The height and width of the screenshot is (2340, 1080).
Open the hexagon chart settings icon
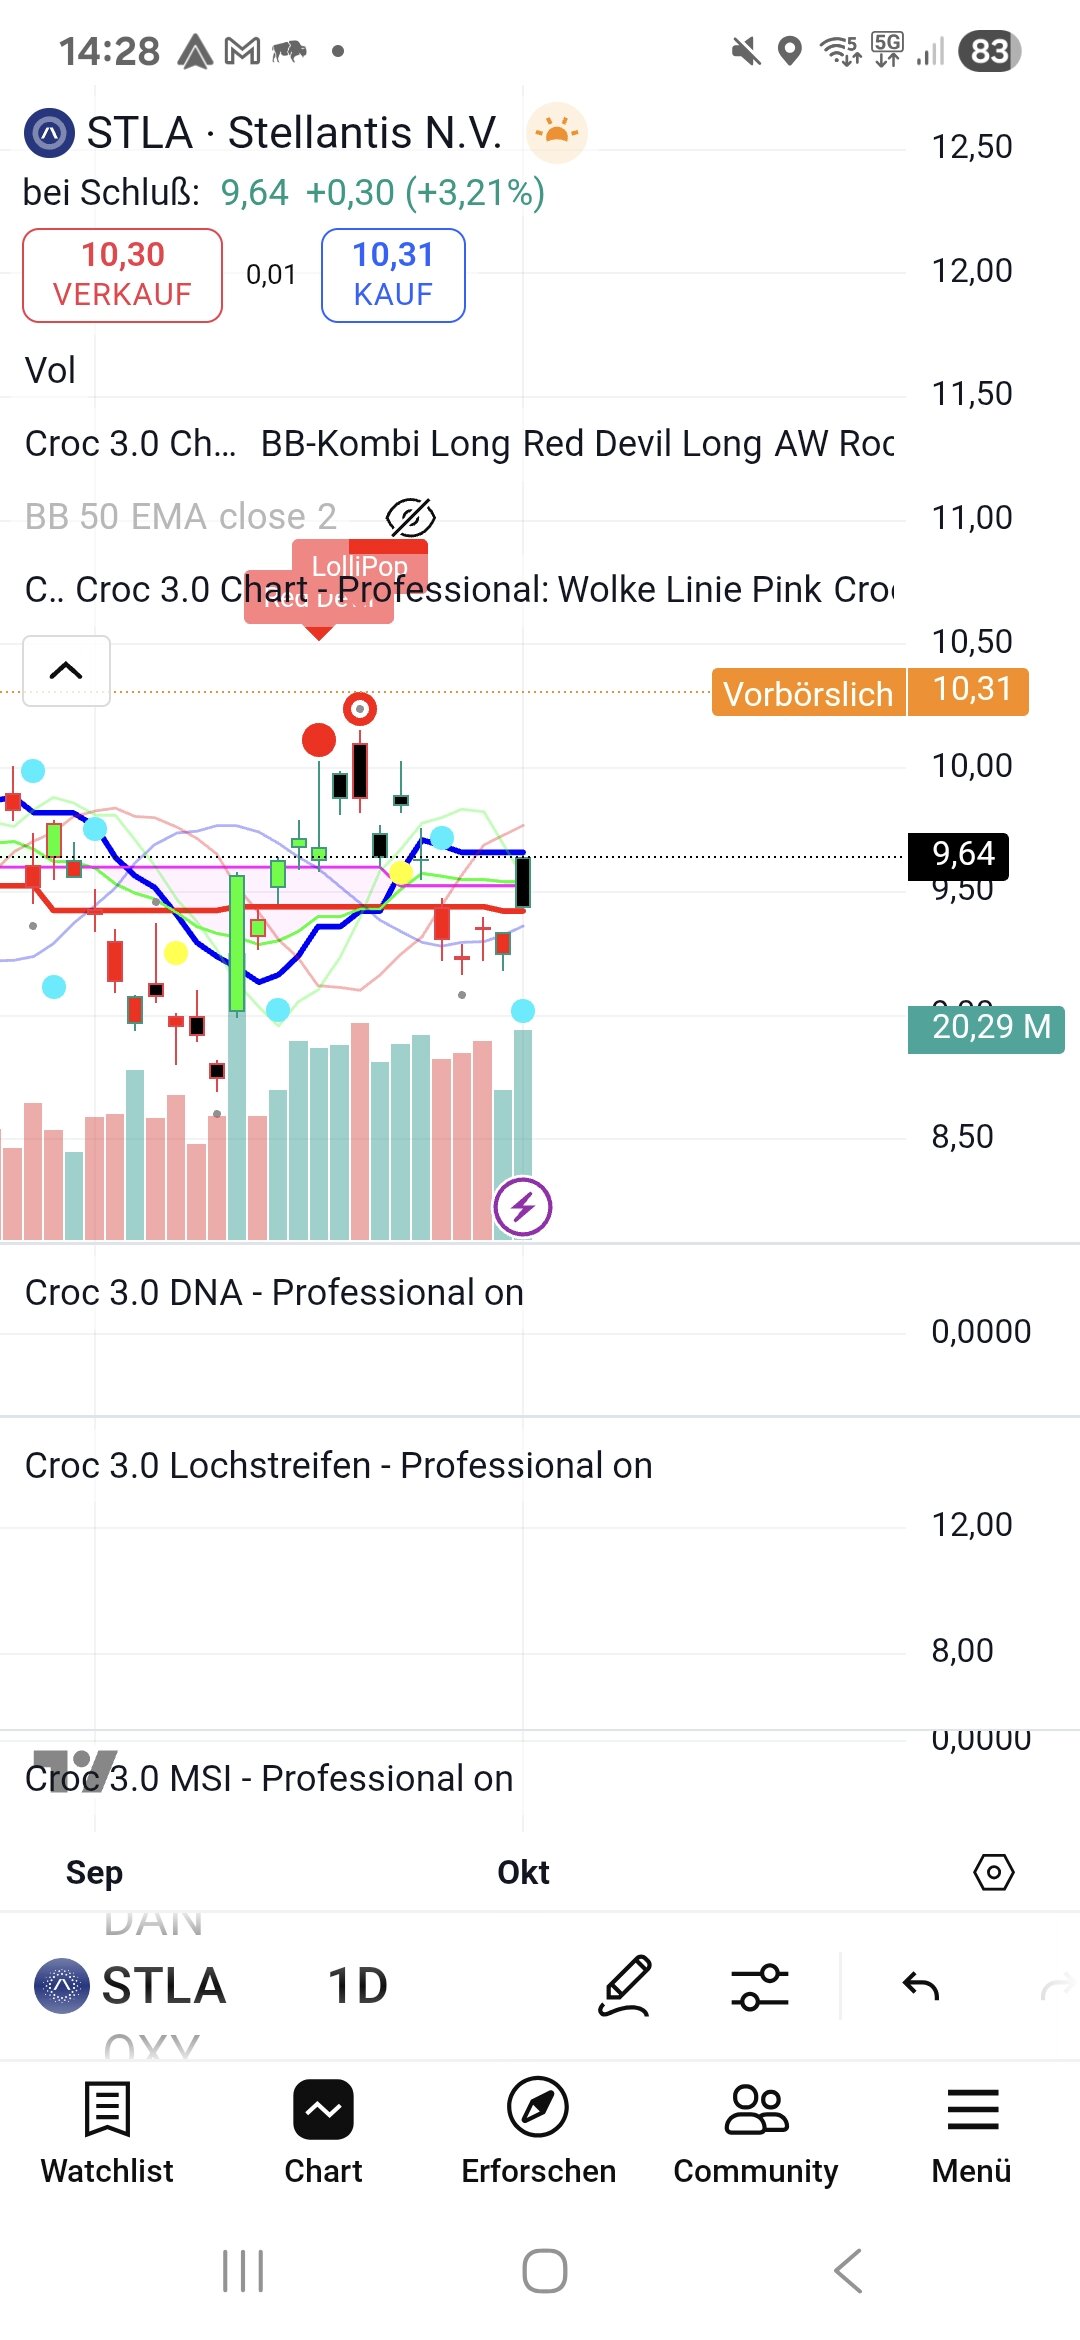pos(993,1872)
